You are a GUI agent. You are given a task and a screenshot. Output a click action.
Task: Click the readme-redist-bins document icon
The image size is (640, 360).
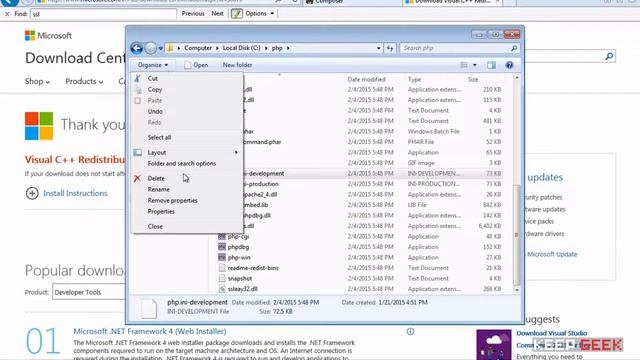tap(222, 268)
